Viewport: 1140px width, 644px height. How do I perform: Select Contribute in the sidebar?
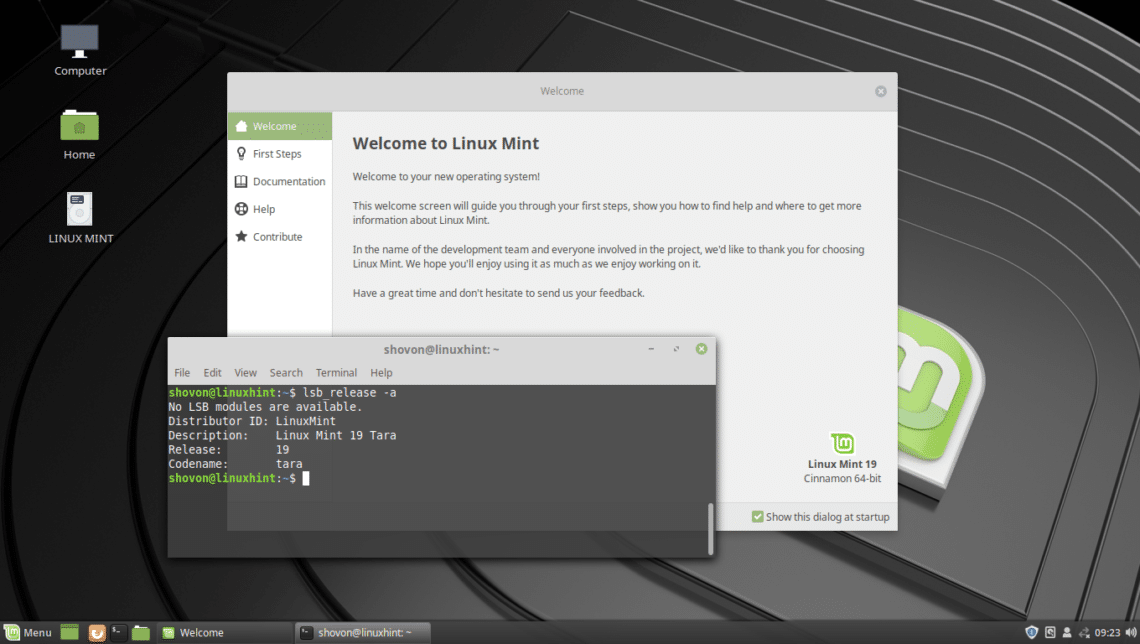[275, 236]
